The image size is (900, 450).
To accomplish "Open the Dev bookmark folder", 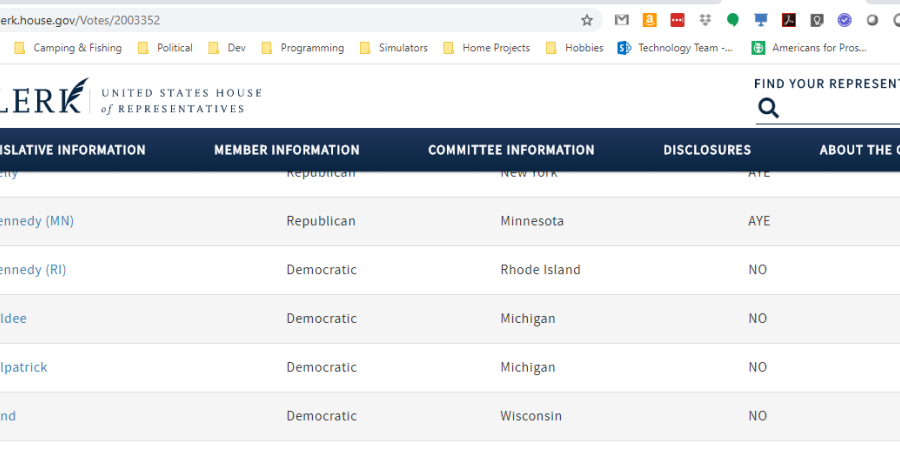I will (227, 48).
